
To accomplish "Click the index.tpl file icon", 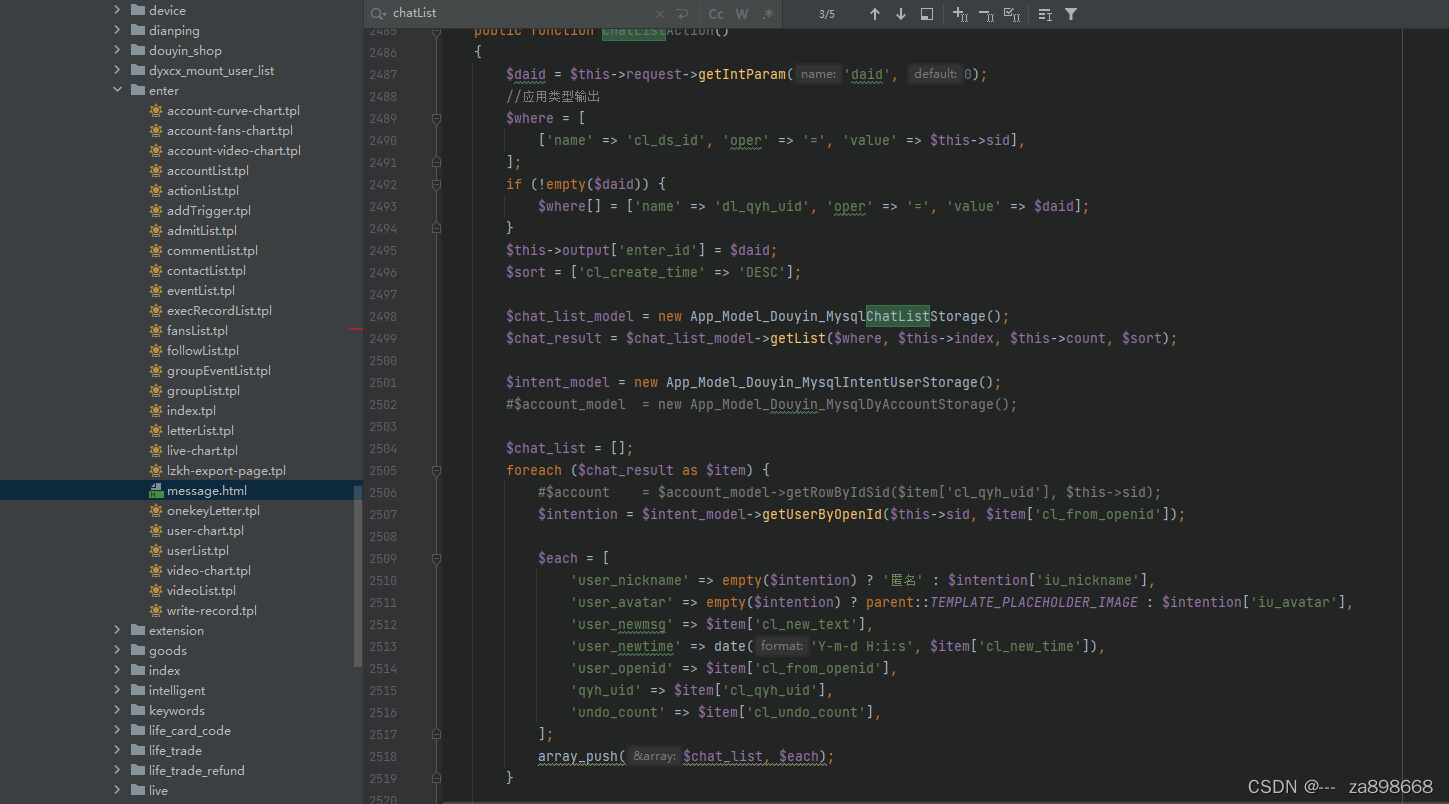I will coord(156,410).
